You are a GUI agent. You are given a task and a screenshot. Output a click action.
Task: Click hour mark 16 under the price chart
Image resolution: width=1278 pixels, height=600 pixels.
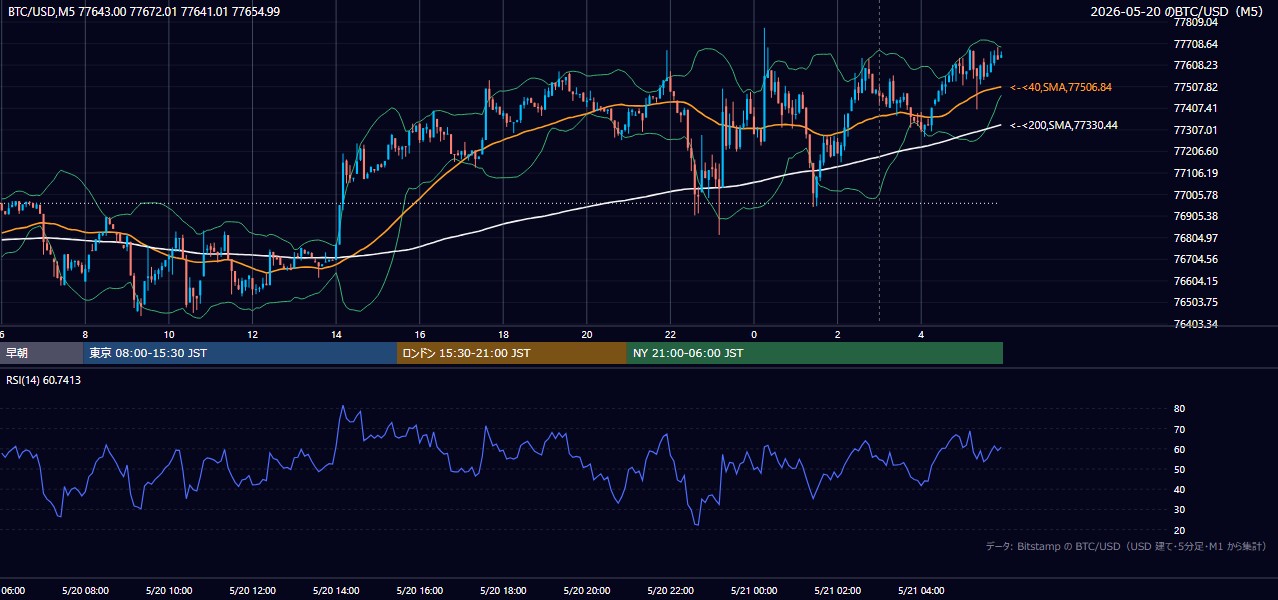click(x=420, y=334)
